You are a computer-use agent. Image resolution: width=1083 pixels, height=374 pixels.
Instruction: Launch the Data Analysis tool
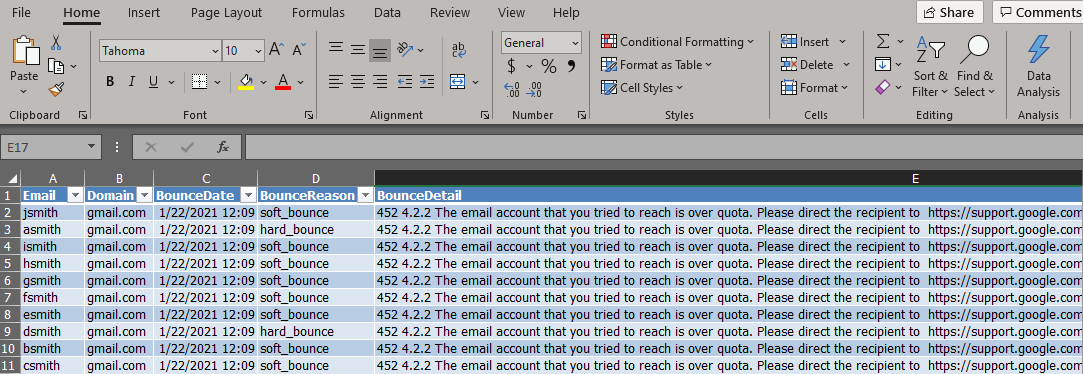[x=1038, y=67]
